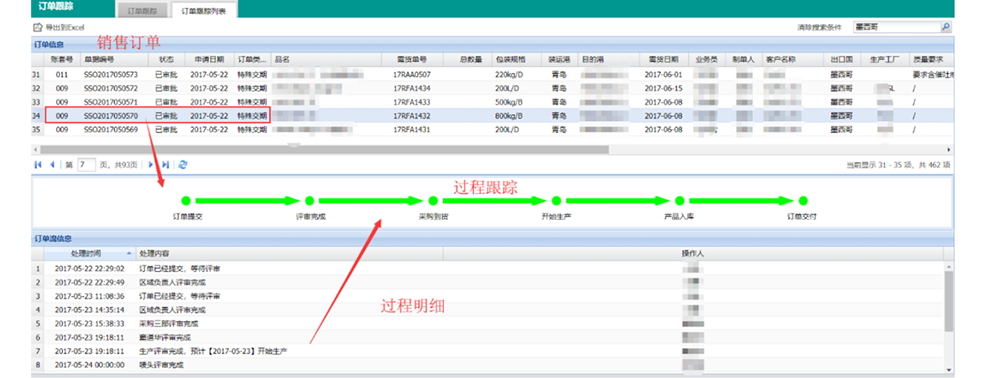Click the 订单提交 process node
This screenshot has height=378, width=1000.
point(186,201)
